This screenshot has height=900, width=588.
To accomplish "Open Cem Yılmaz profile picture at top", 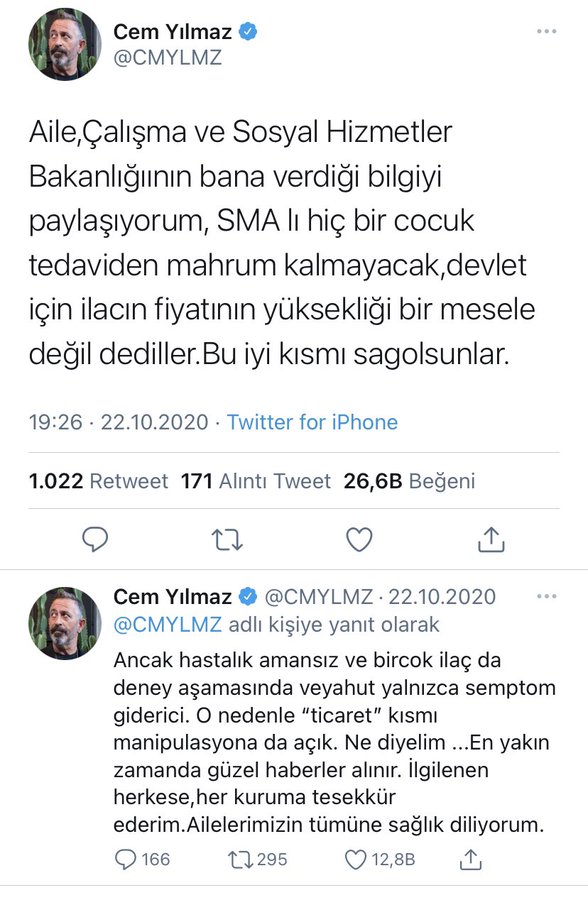I will pyautogui.click(x=65, y=45).
